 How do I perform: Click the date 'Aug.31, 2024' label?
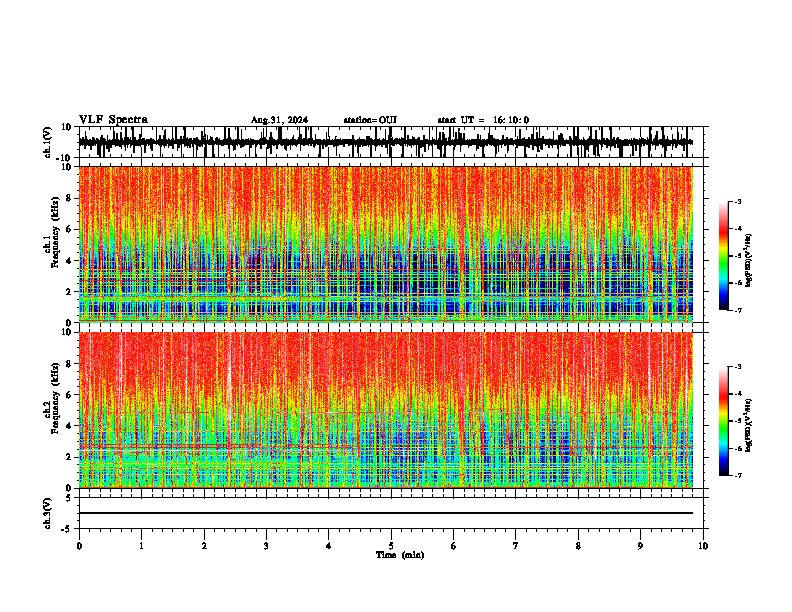[x=279, y=120]
